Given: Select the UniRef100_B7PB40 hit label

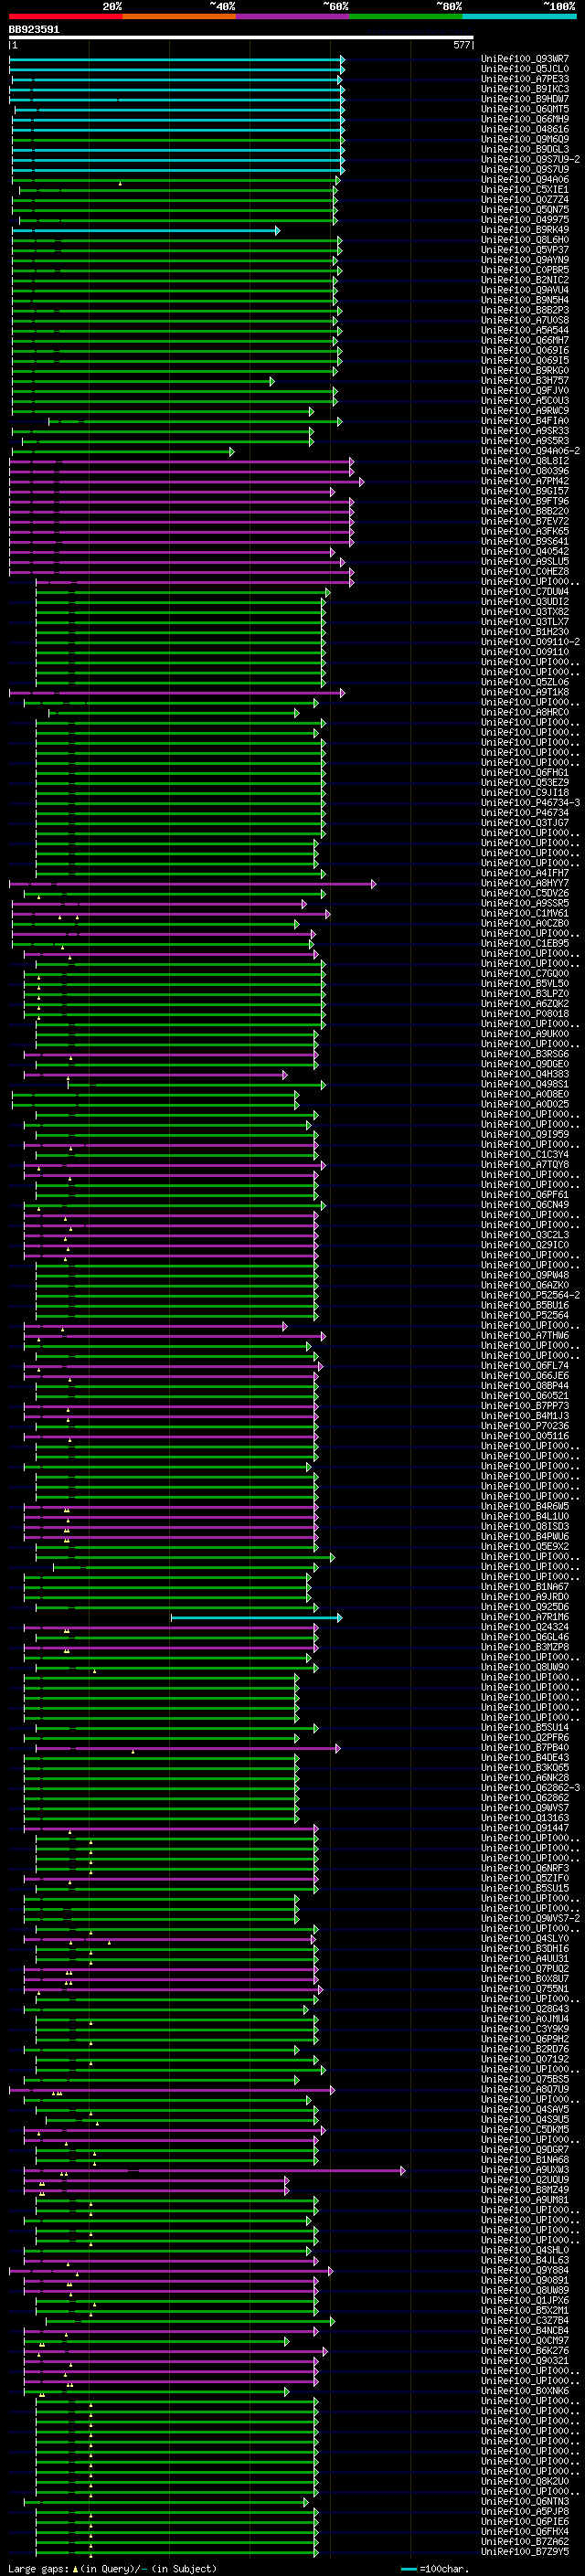Looking at the screenshot, I should 525,1747.
